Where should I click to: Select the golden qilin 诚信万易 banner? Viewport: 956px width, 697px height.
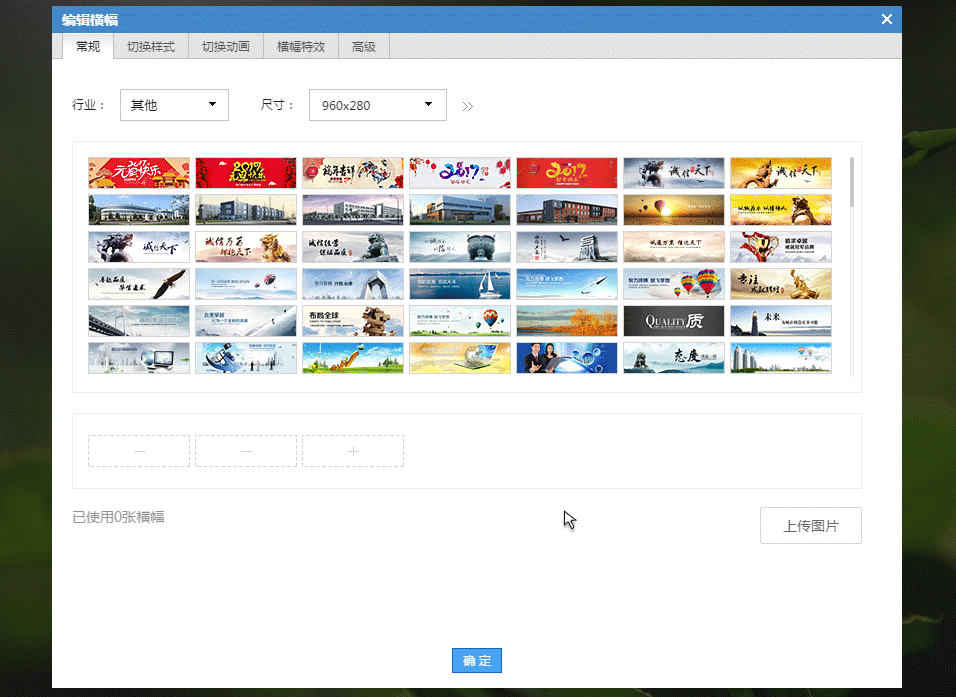coord(246,247)
